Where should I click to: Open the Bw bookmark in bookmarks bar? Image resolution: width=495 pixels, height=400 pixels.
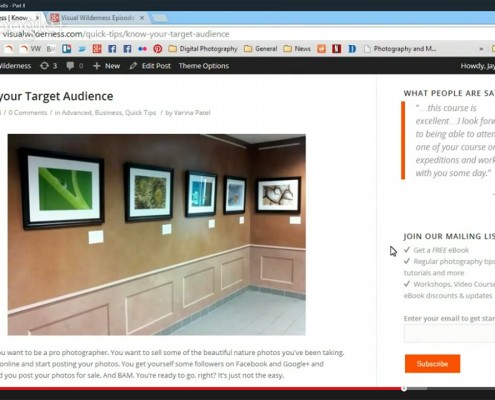pyautogui.click(x=51, y=49)
